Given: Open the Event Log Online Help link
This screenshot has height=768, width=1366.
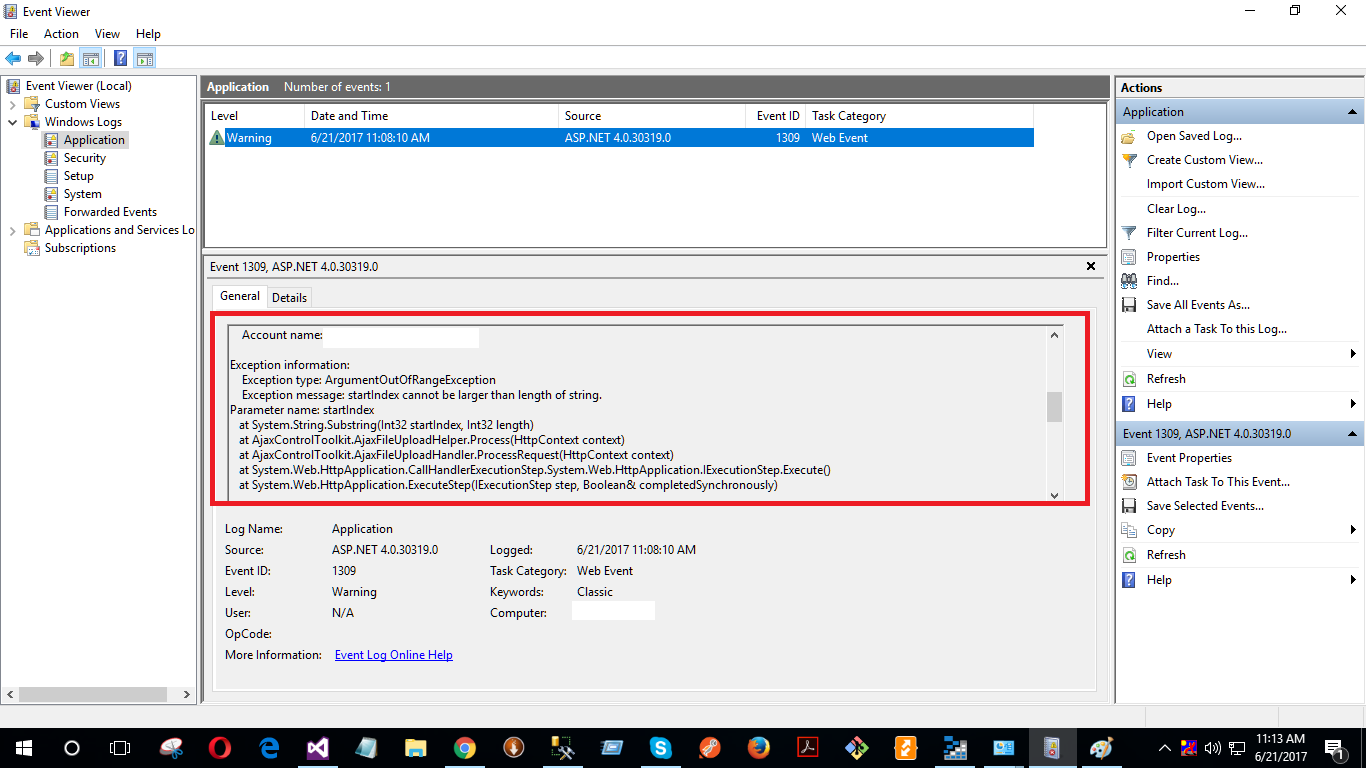Looking at the screenshot, I should [394, 655].
